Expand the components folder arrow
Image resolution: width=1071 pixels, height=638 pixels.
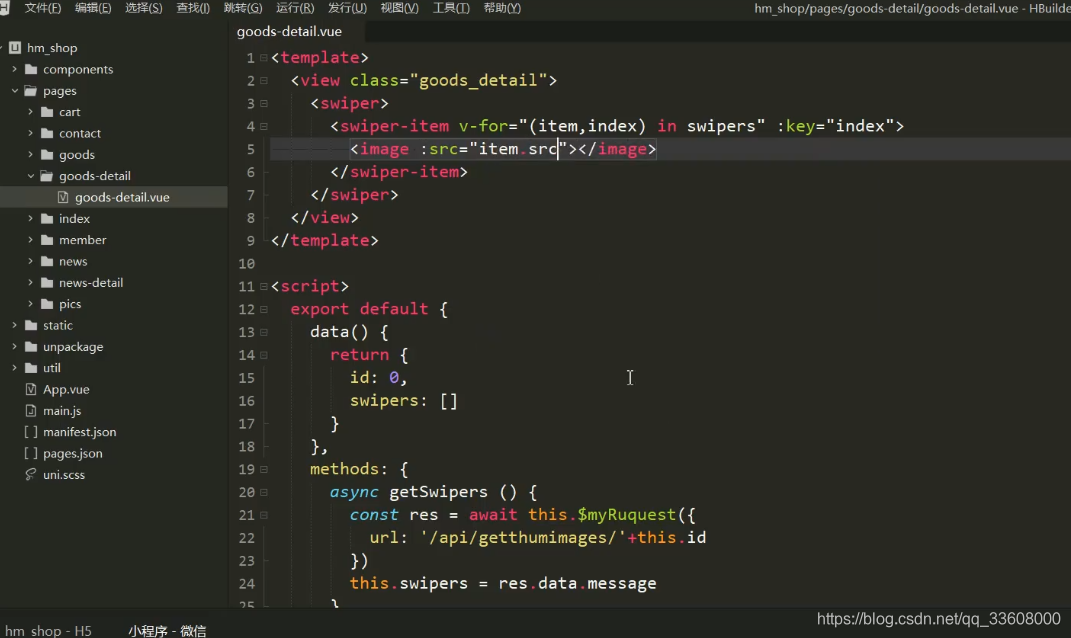[14, 69]
